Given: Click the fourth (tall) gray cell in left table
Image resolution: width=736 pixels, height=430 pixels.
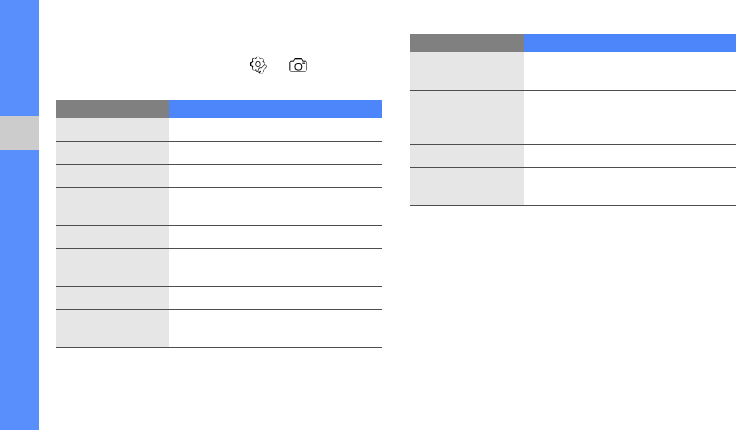Looking at the screenshot, I should tap(112, 206).
